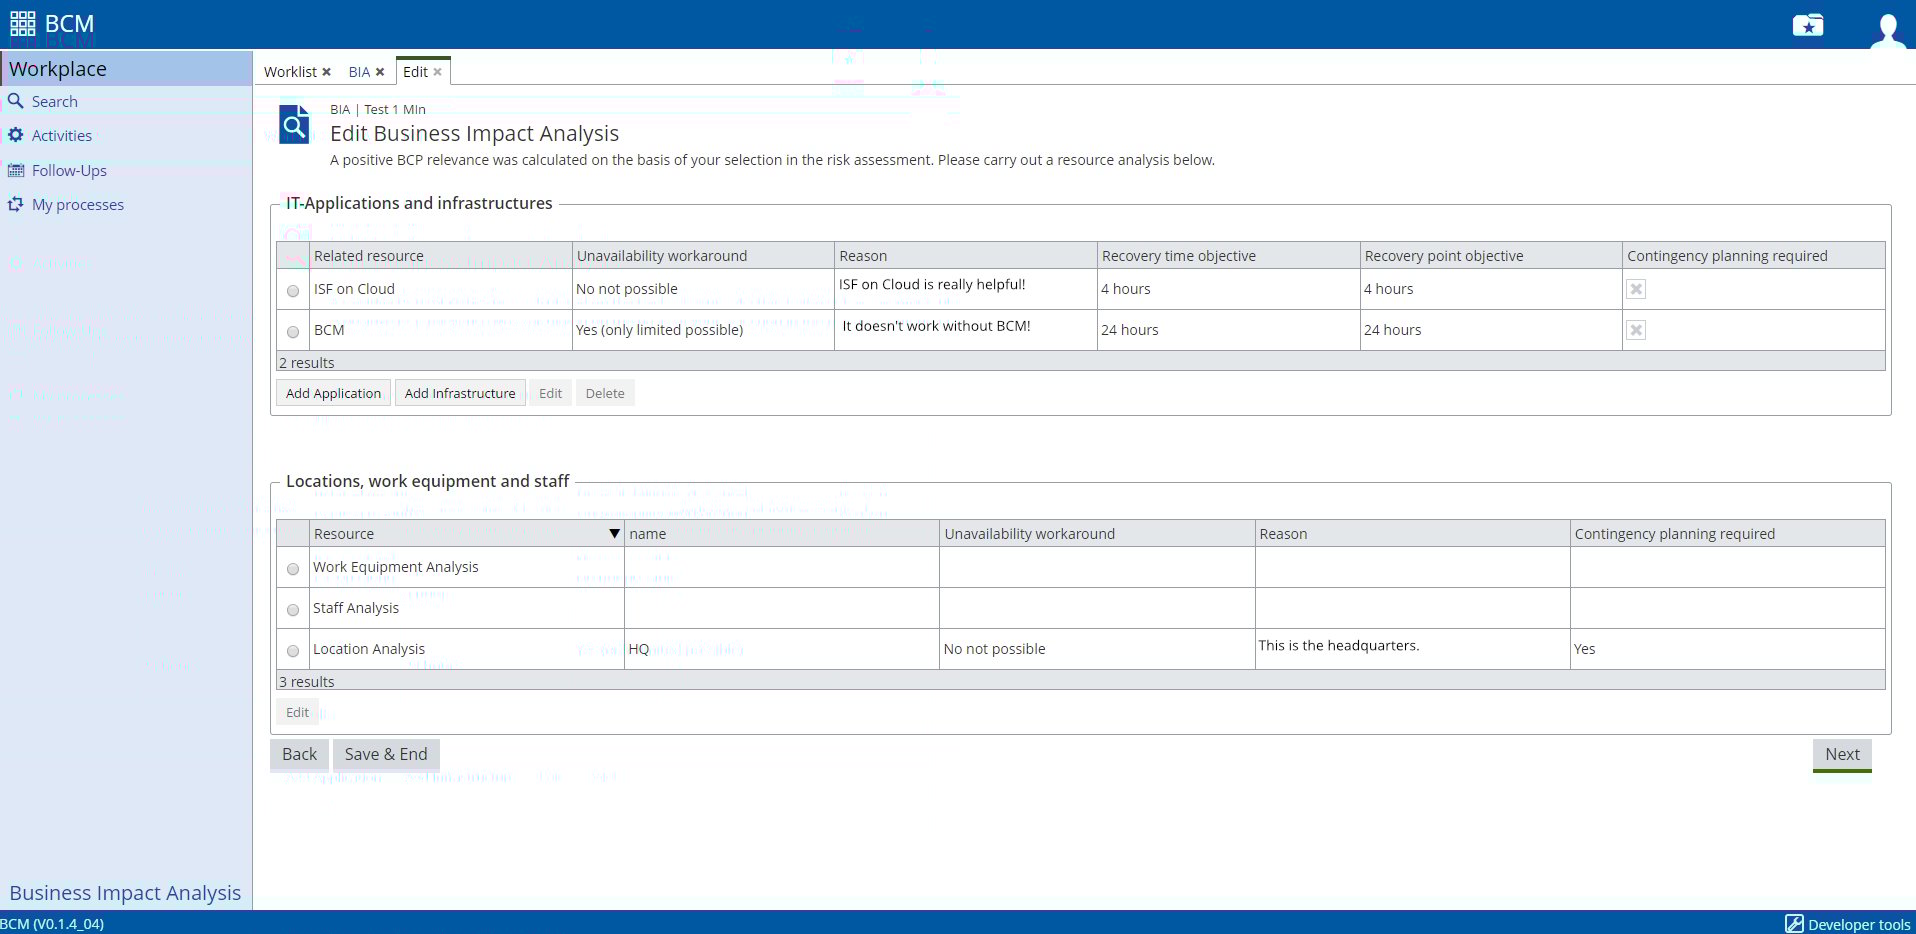The width and height of the screenshot is (1916, 934).
Task: Open My processes in the sidebar
Action: click(x=78, y=205)
